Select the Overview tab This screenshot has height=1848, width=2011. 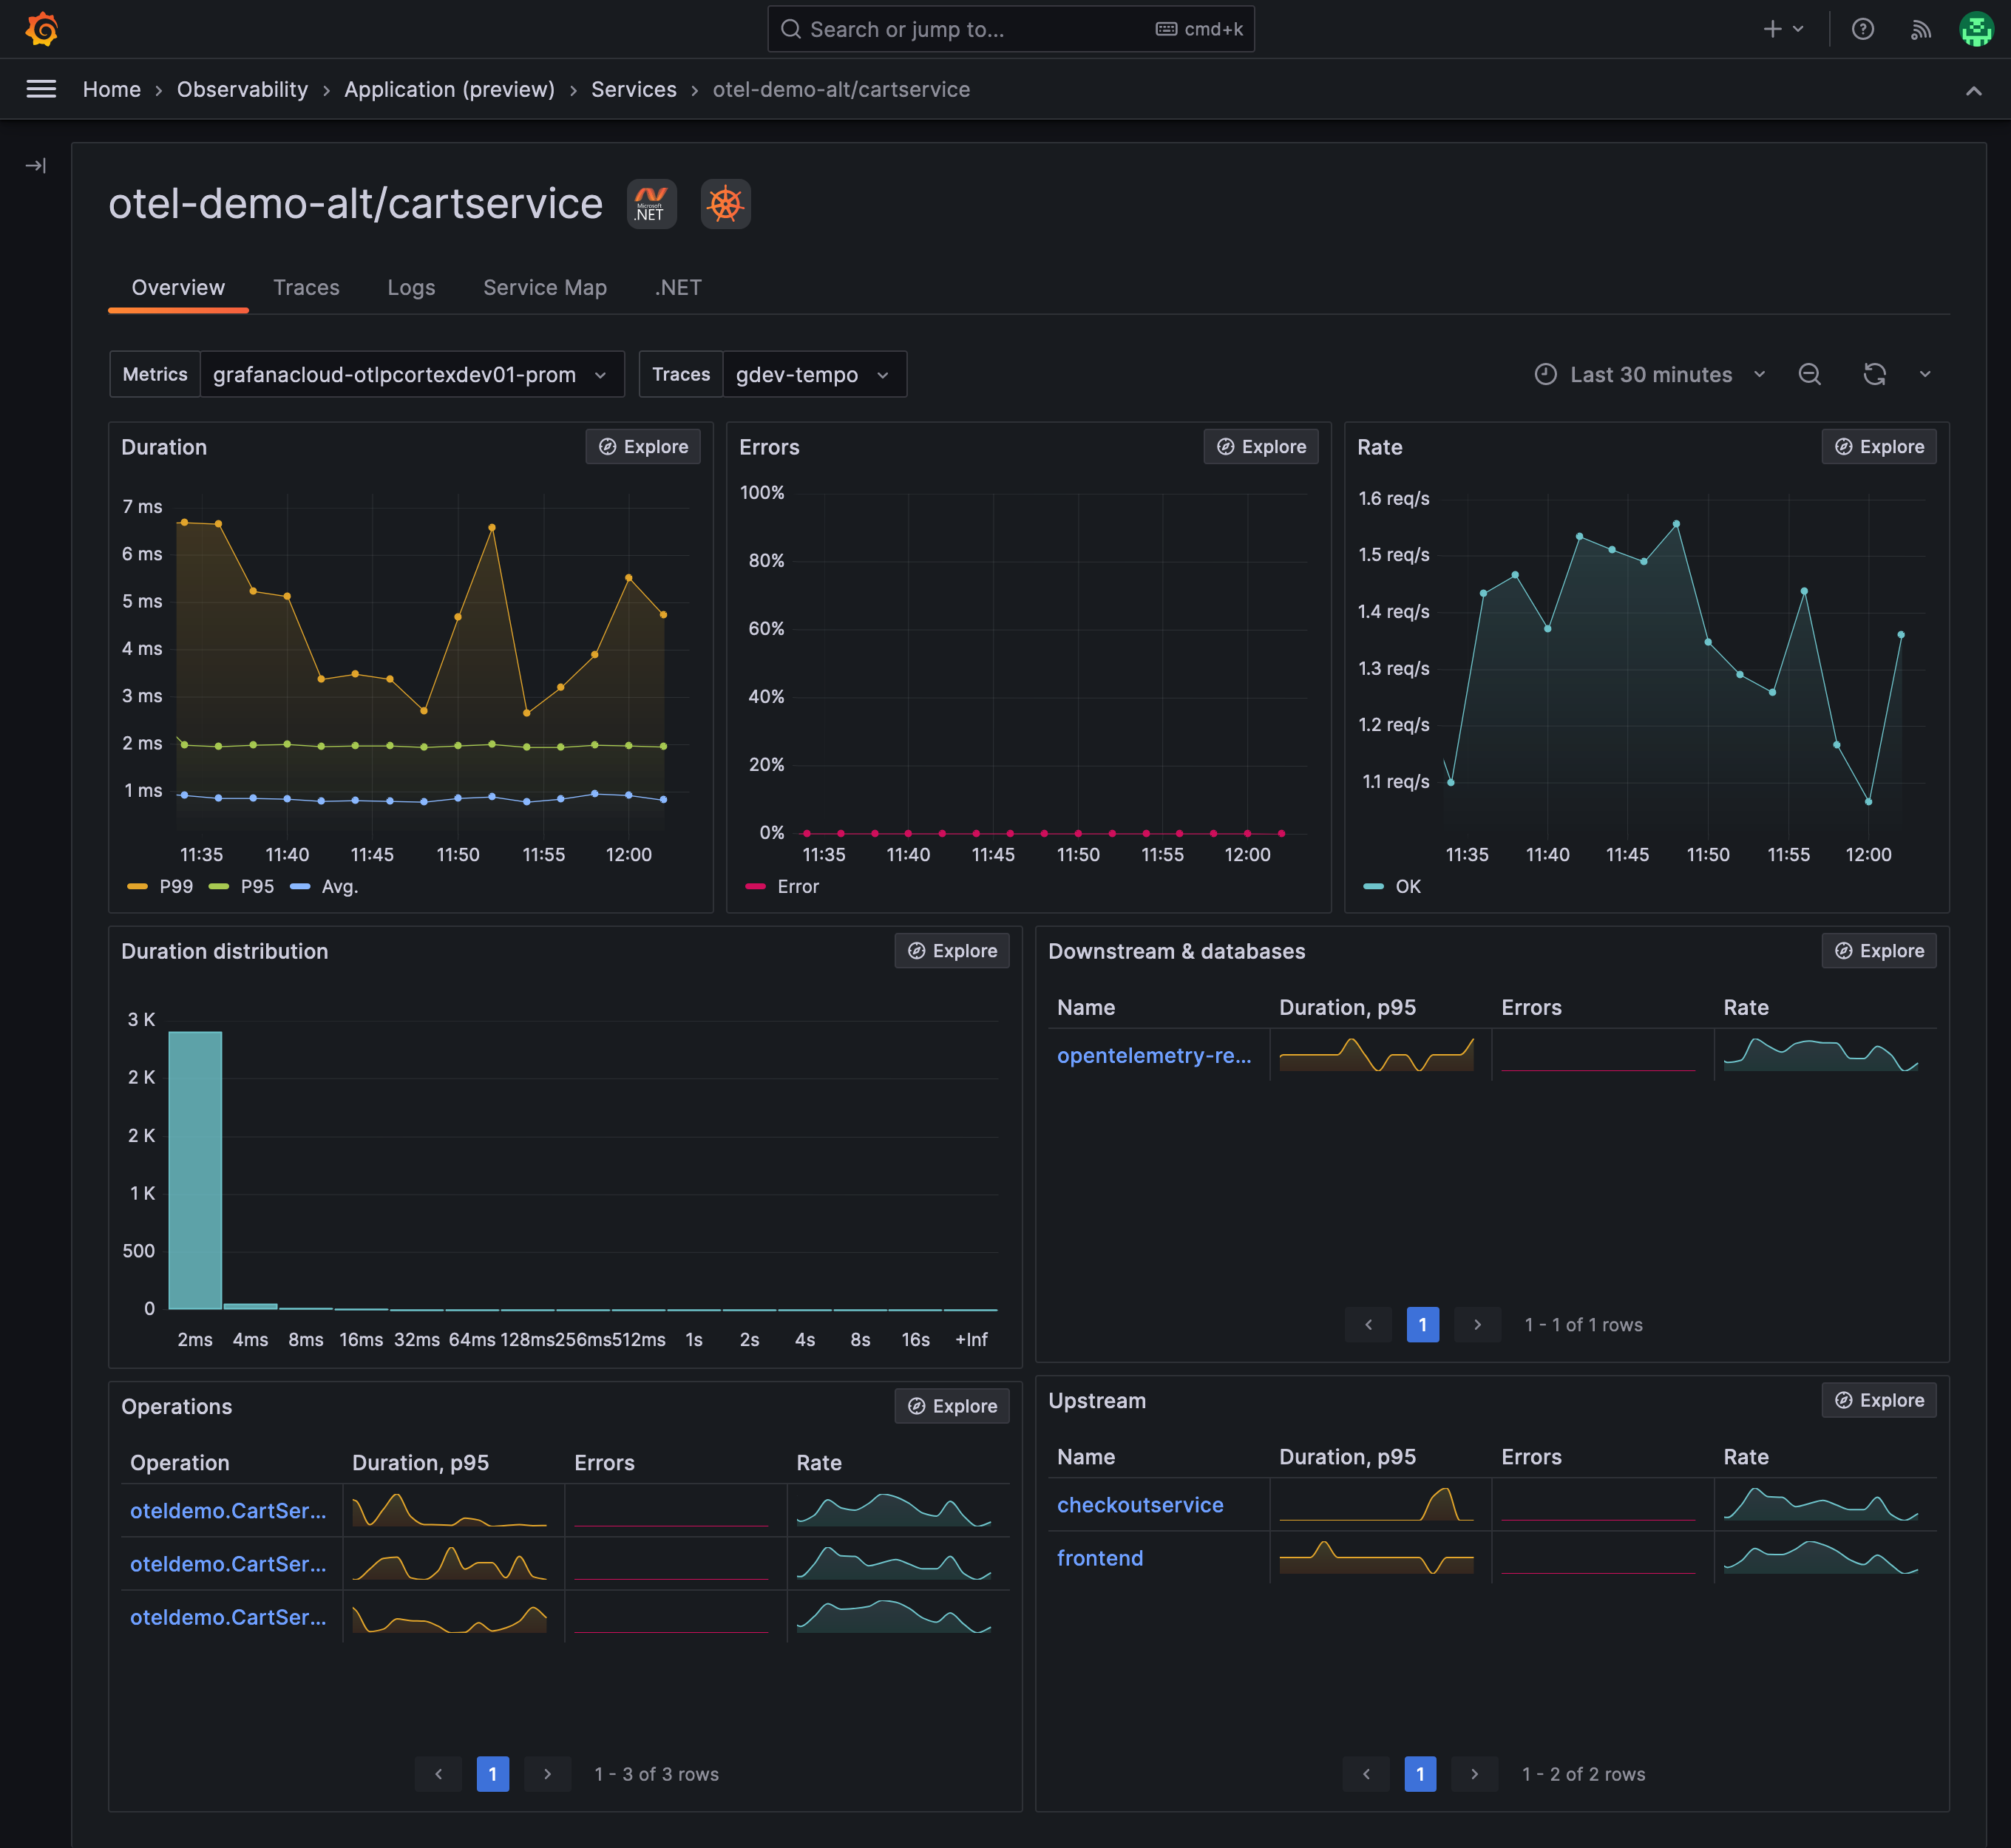point(178,288)
